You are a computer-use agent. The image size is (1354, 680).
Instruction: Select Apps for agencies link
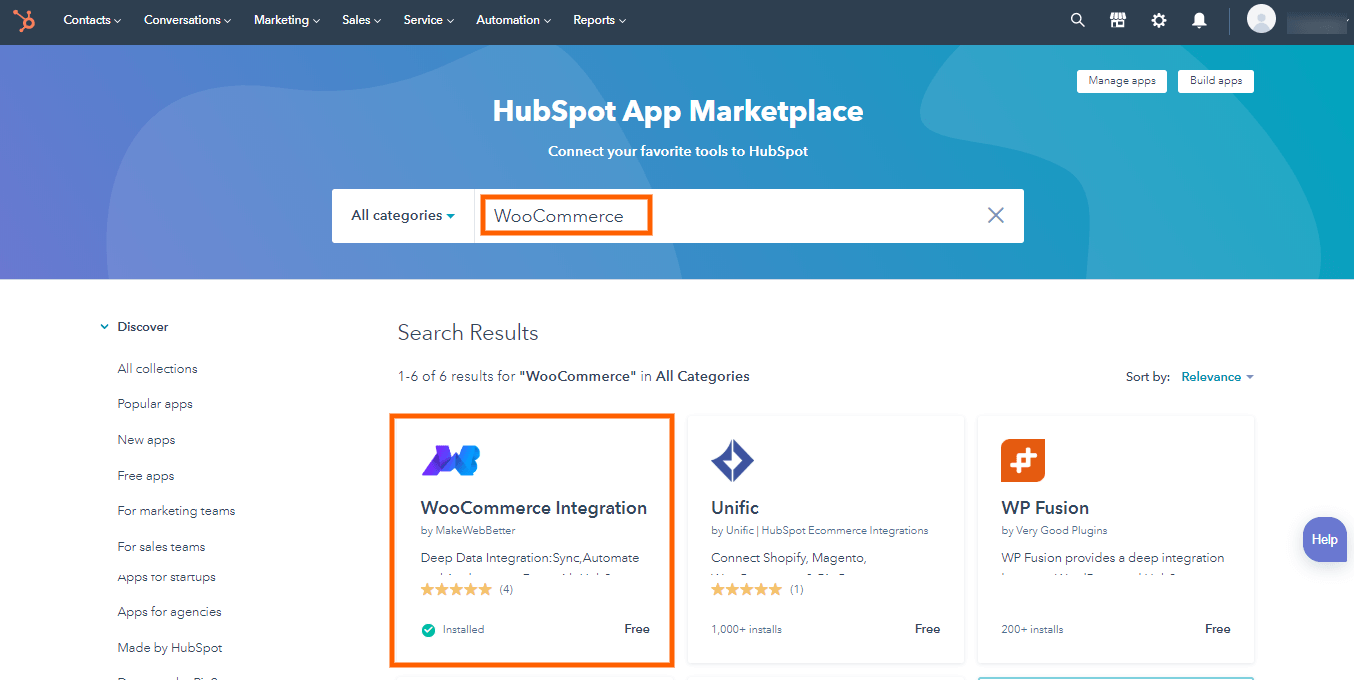pos(170,612)
